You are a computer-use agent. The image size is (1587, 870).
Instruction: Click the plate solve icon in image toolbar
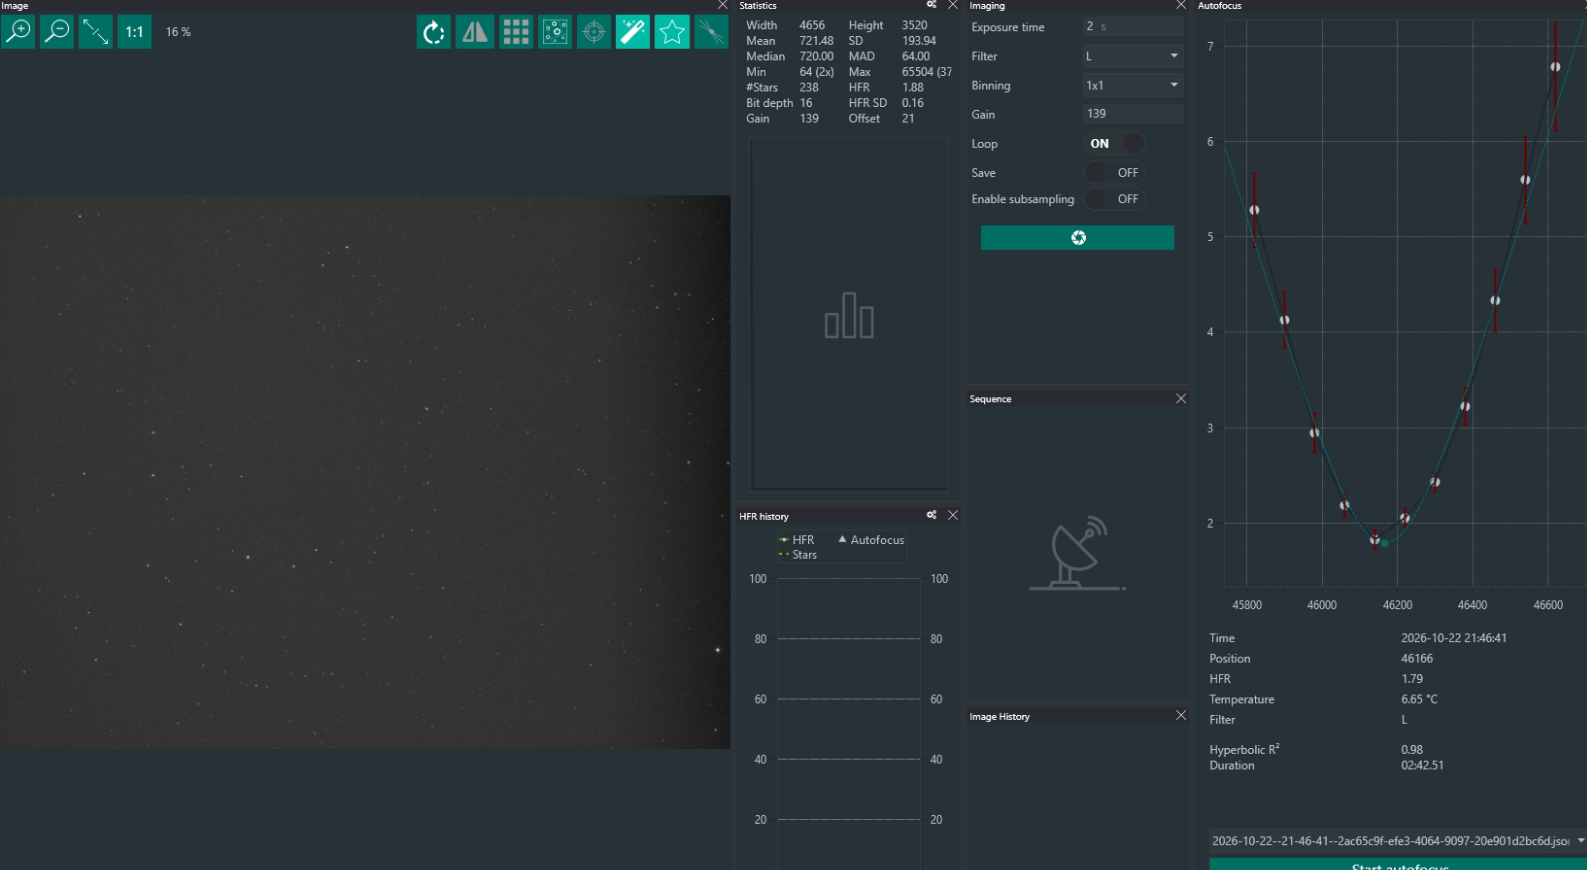tap(711, 32)
